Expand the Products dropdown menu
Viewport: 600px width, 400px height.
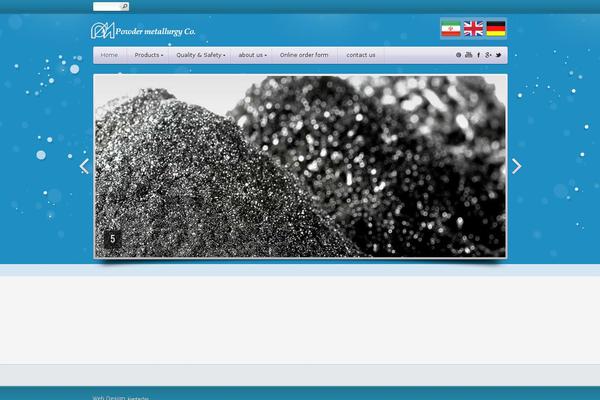pos(149,55)
